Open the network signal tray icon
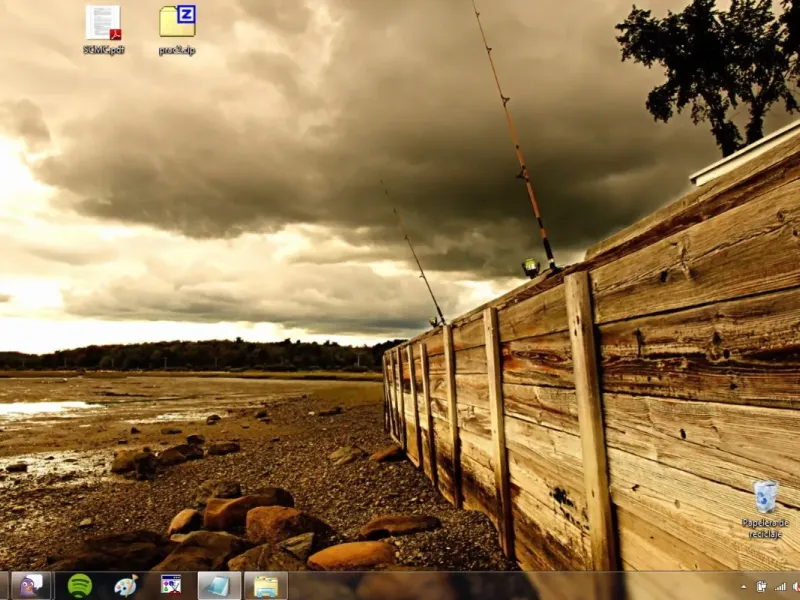Screen dimensions: 800x600 pos(780,587)
